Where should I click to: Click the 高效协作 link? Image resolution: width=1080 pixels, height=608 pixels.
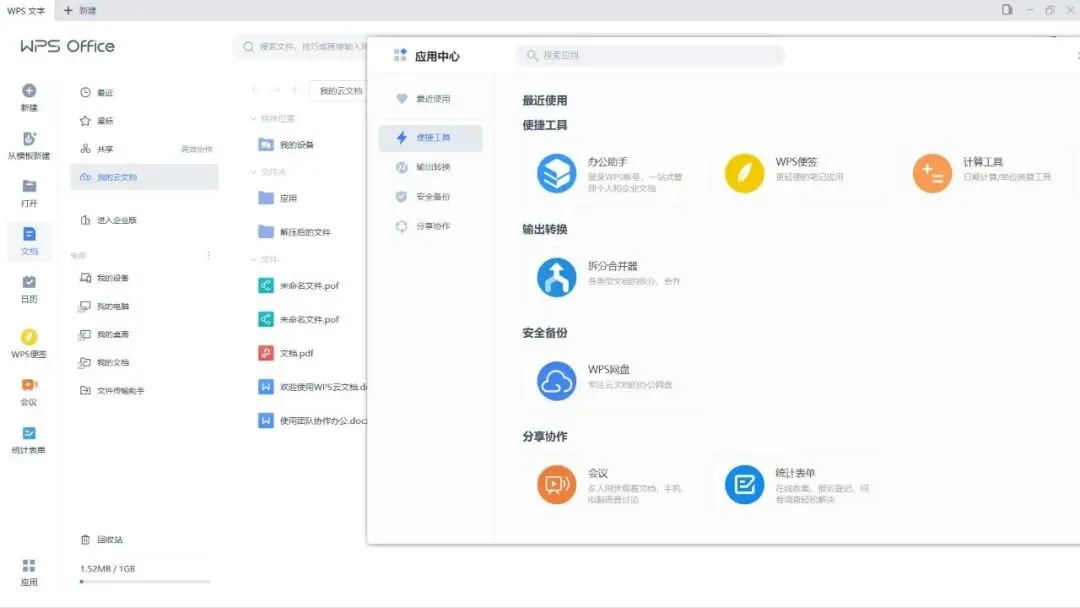pos(197,149)
